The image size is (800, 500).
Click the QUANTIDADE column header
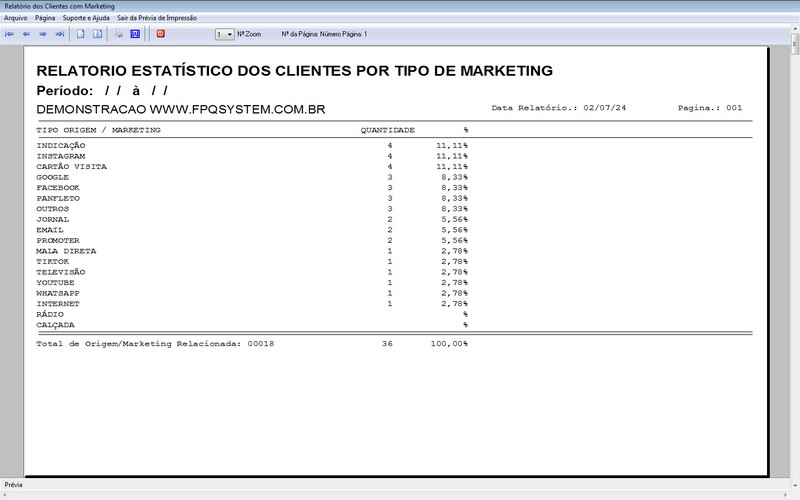pyautogui.click(x=388, y=131)
